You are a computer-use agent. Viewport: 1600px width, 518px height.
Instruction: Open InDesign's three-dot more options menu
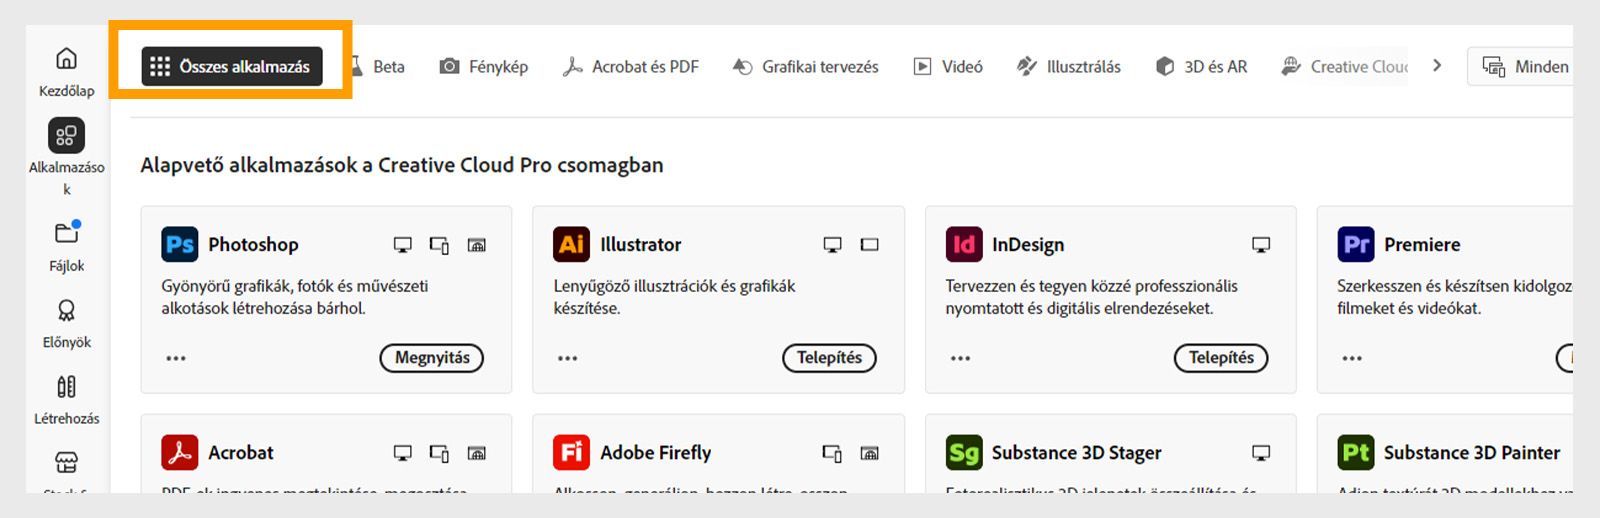click(x=960, y=358)
